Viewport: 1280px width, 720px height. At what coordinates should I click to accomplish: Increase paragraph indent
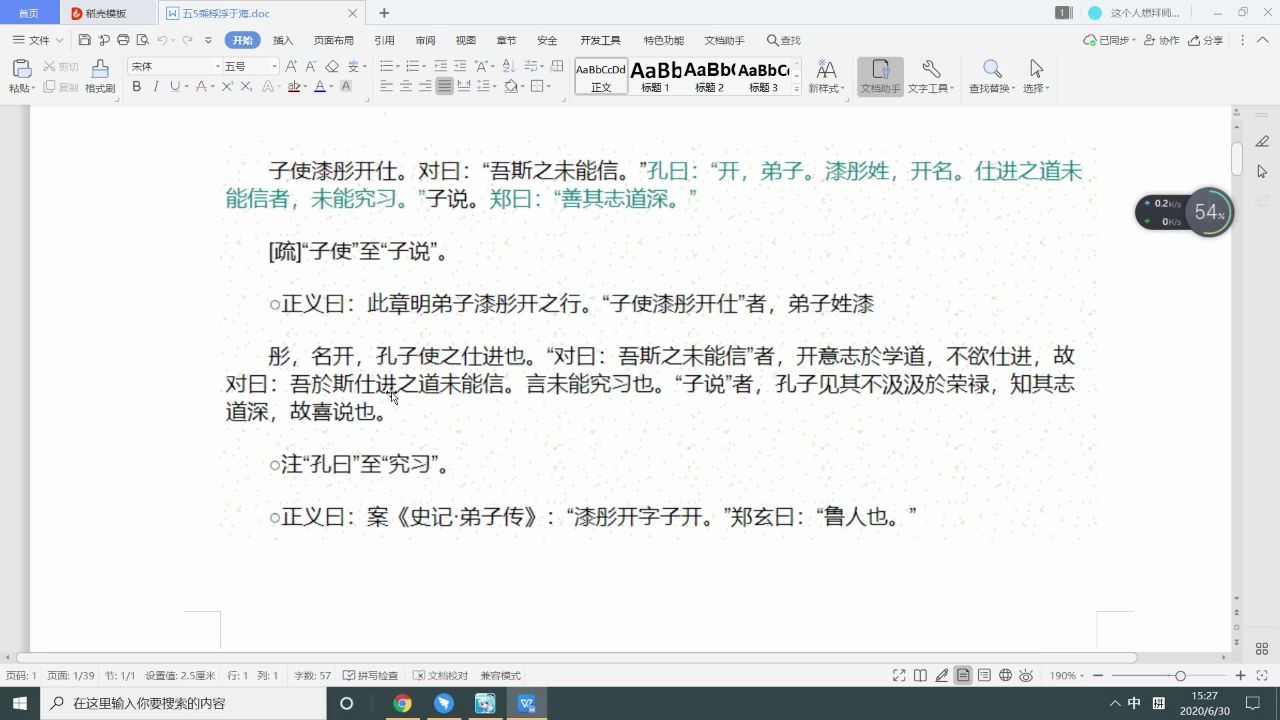tap(460, 66)
